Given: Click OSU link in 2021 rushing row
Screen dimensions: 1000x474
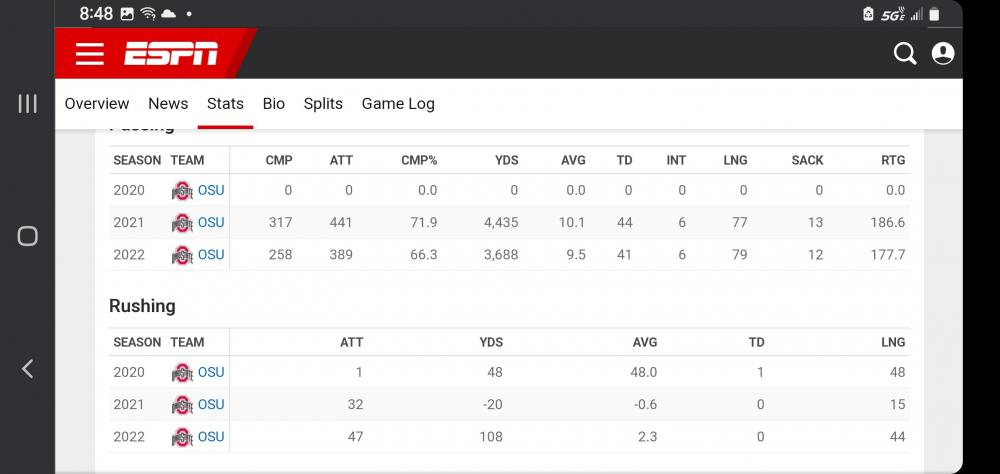Looking at the screenshot, I should click(211, 404).
